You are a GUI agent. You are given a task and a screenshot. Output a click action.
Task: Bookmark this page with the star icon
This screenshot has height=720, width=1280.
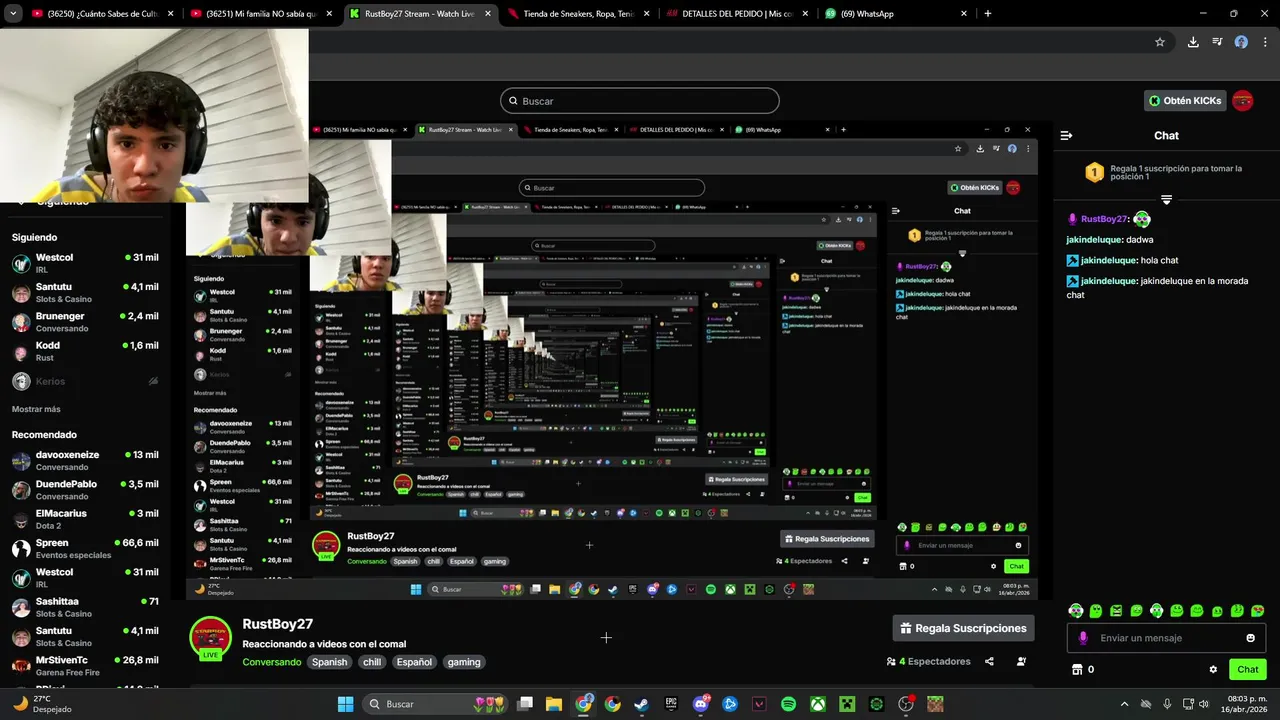point(1160,42)
